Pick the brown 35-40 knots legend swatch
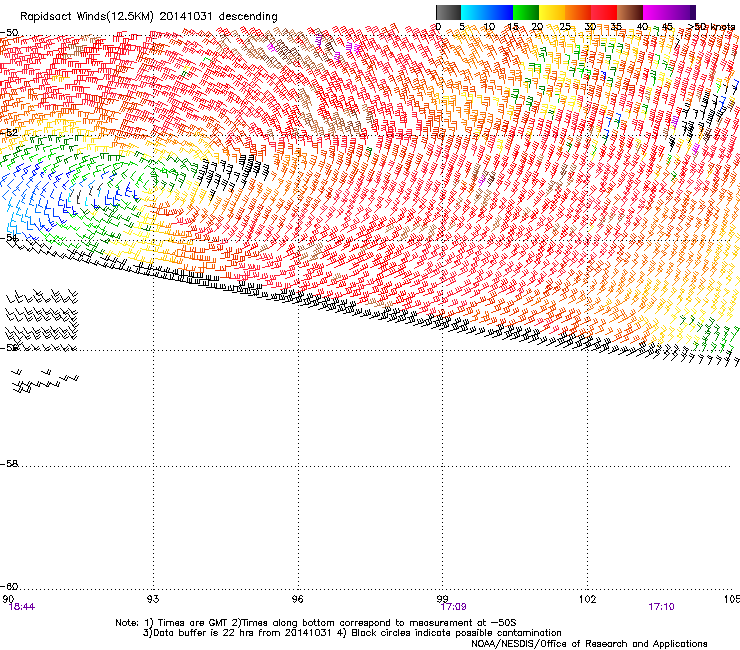The height and width of the screenshot is (650, 740). point(630,12)
